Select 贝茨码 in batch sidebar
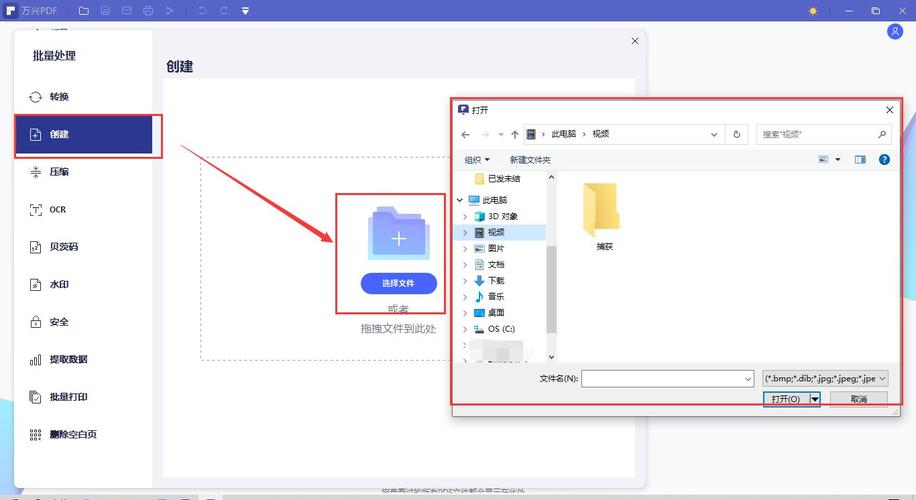This screenshot has width=916, height=500. pos(84,246)
